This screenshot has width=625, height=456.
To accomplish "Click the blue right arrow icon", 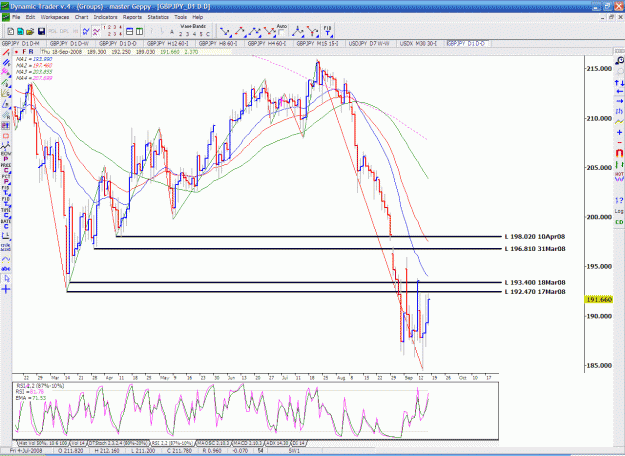I will click(619, 101).
